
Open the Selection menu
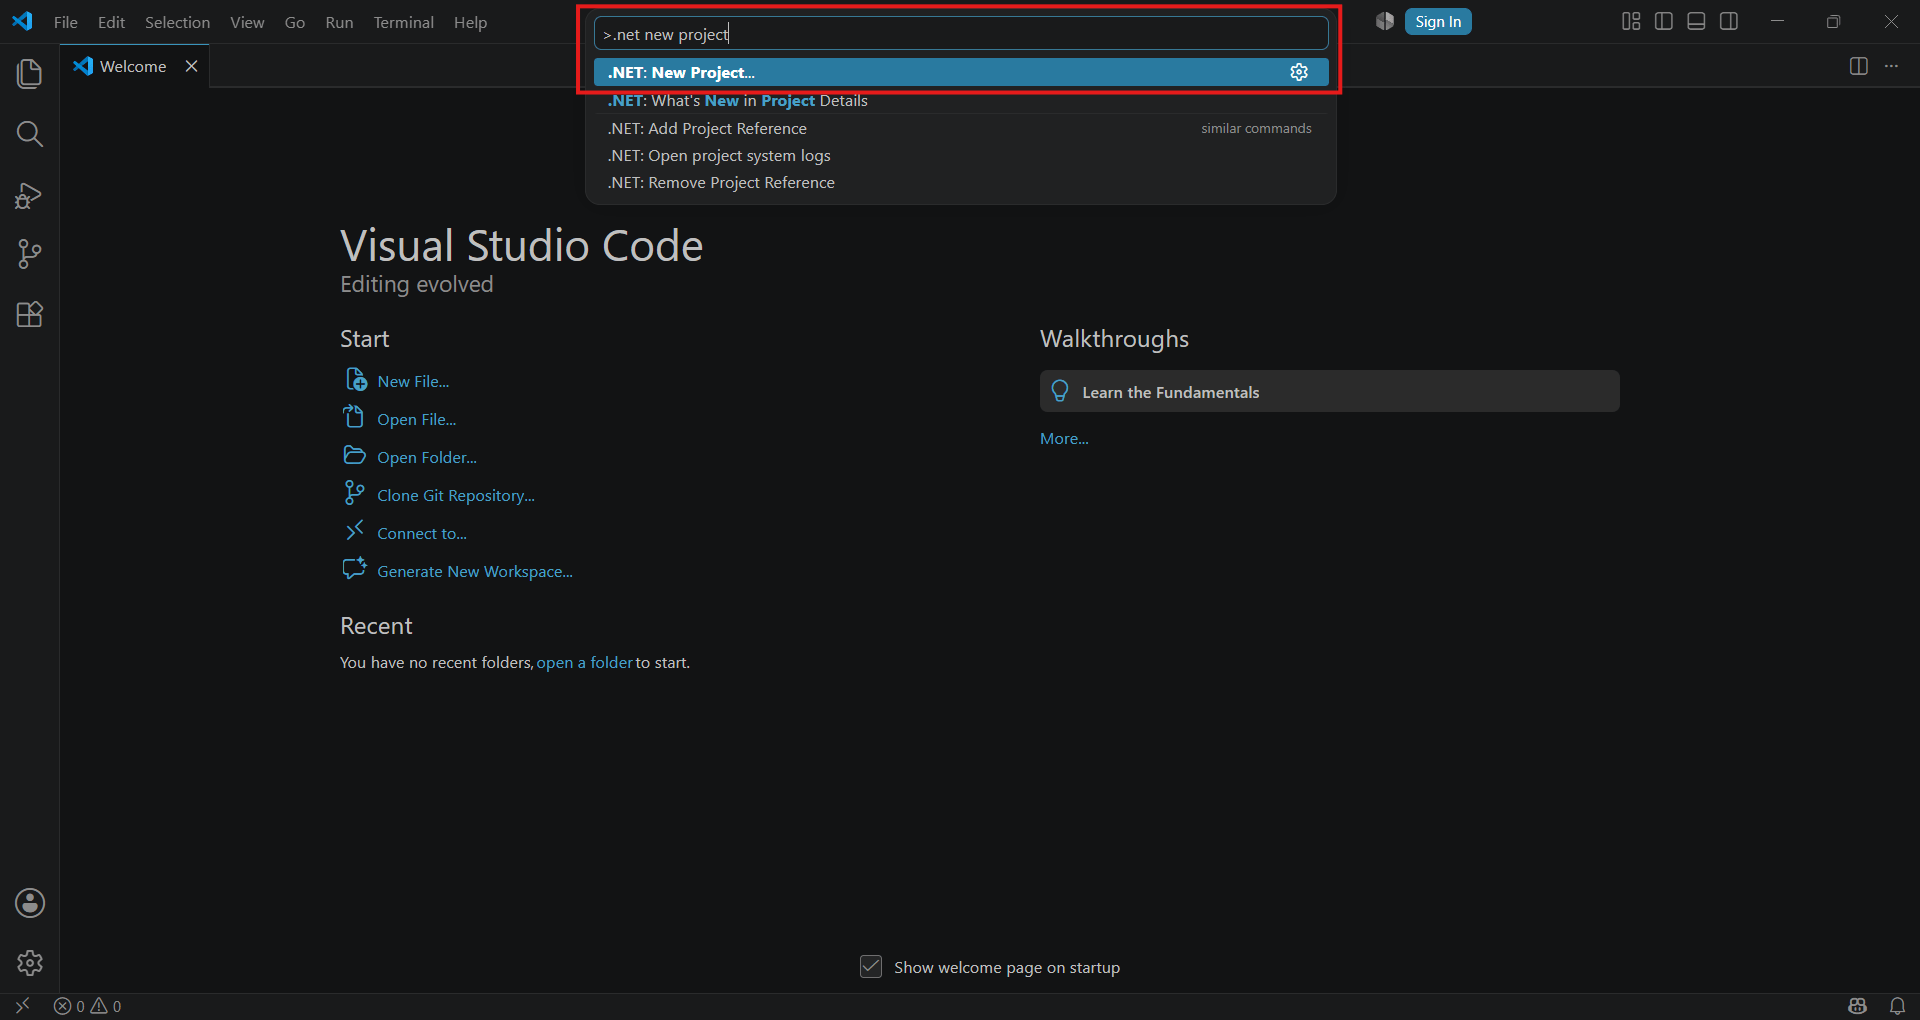point(177,22)
